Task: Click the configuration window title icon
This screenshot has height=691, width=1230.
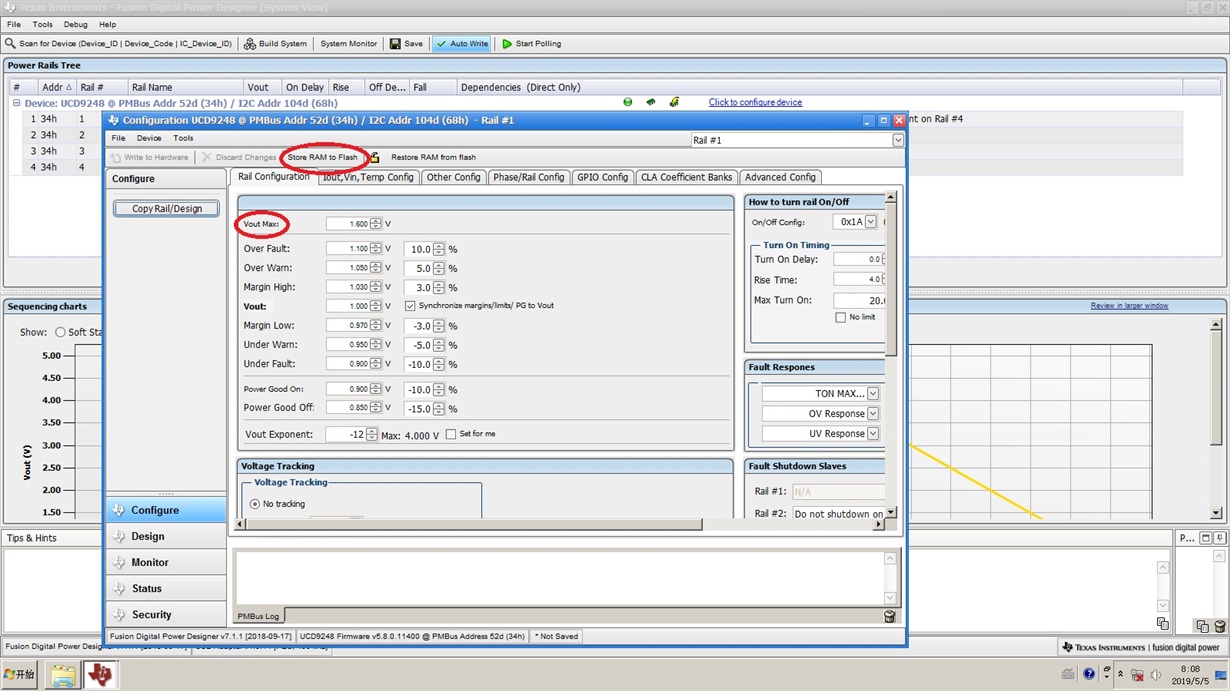Action: (114, 120)
